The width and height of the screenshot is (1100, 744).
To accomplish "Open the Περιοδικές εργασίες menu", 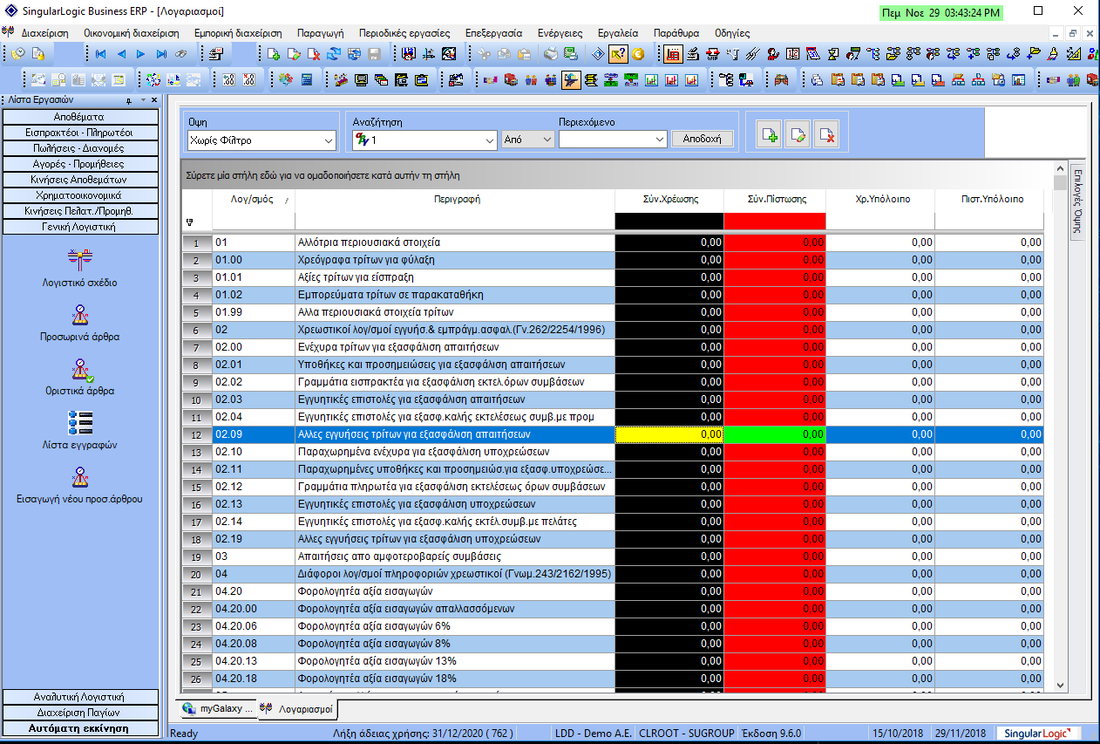I will pos(405,33).
